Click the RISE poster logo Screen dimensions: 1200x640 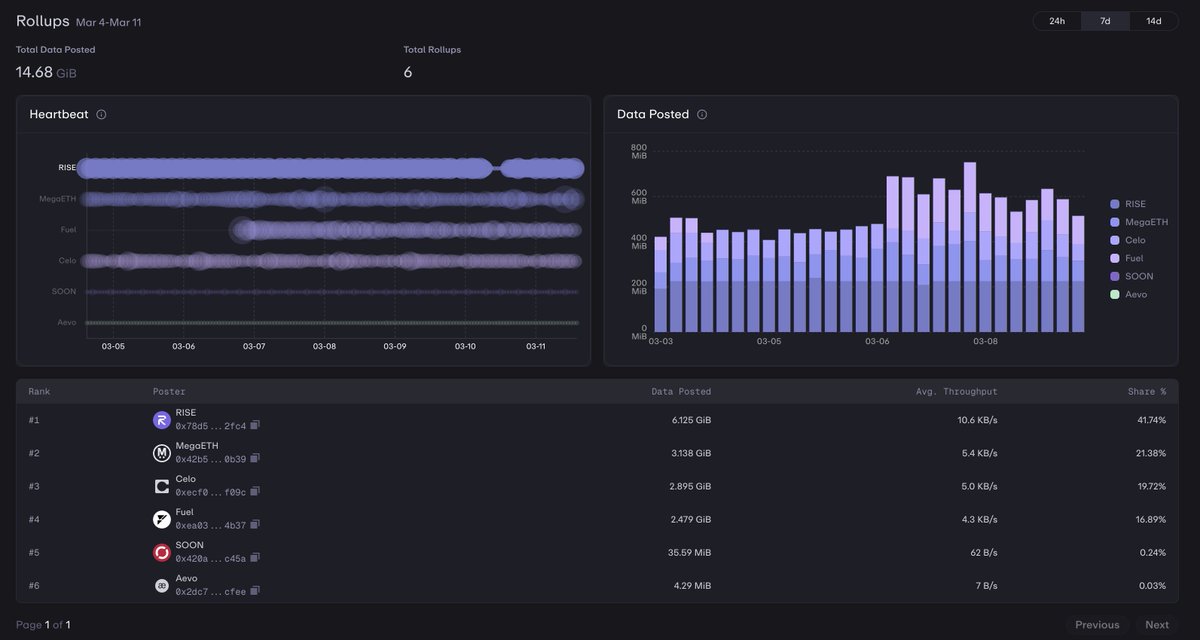(x=161, y=420)
